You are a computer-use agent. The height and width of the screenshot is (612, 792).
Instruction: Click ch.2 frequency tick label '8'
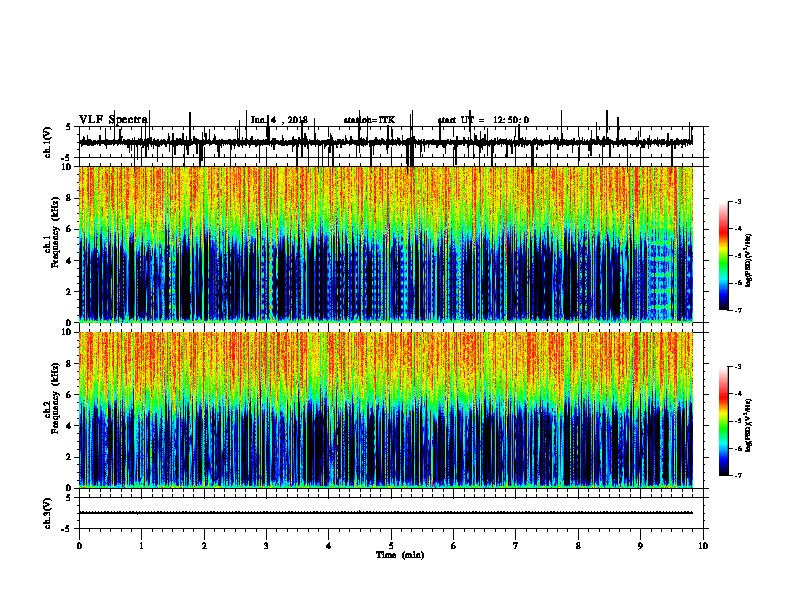[x=70, y=364]
